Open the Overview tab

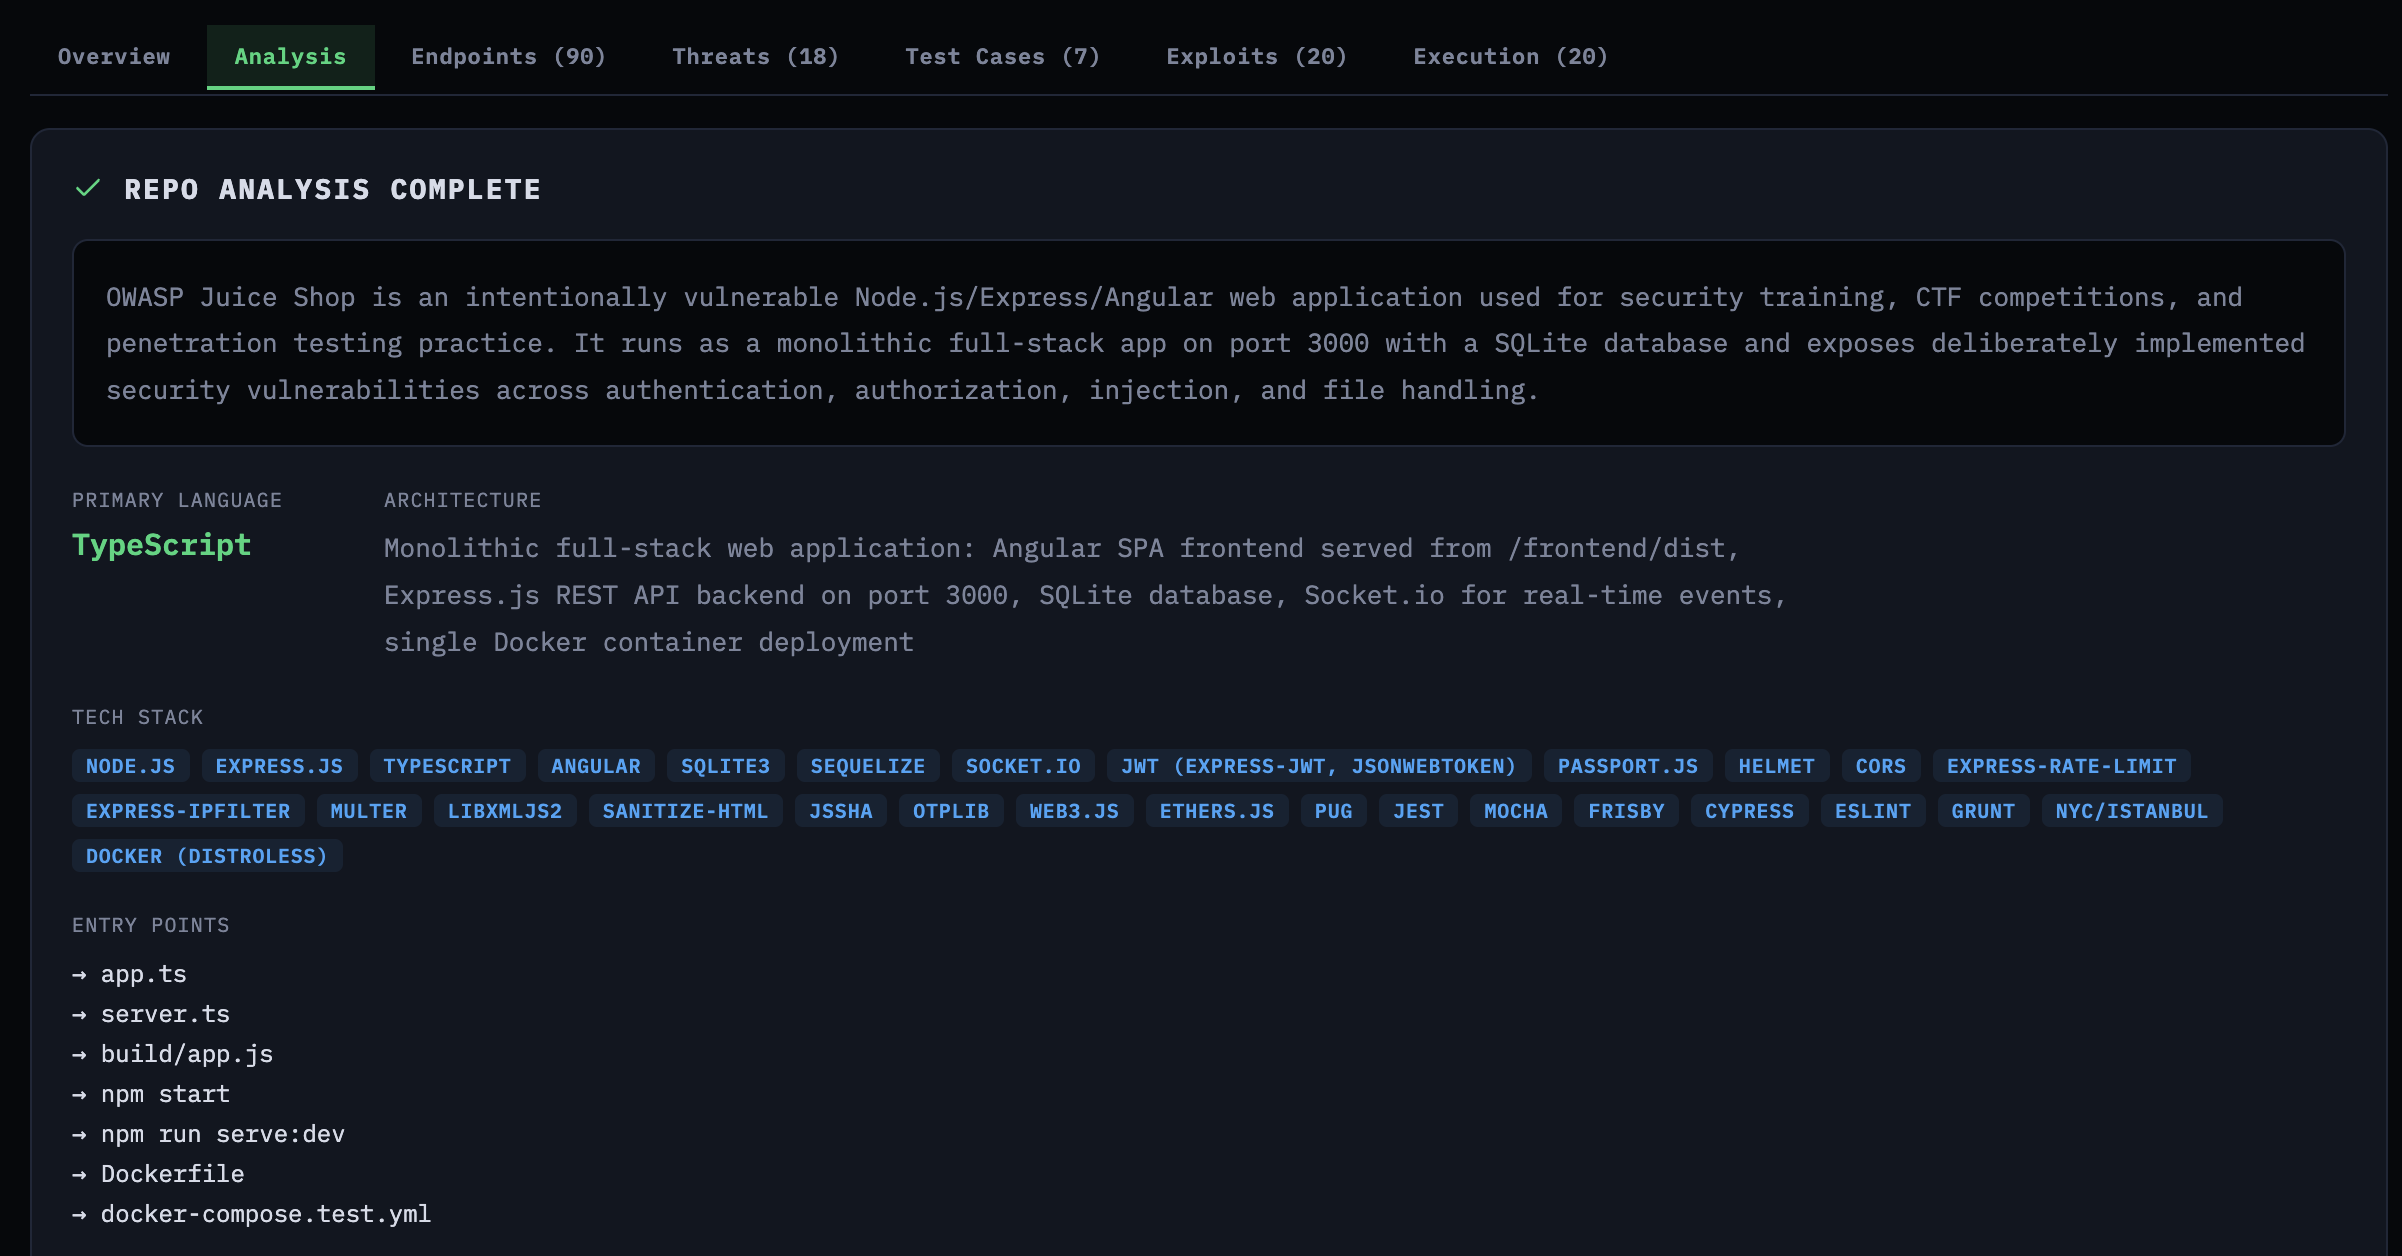[x=114, y=57]
